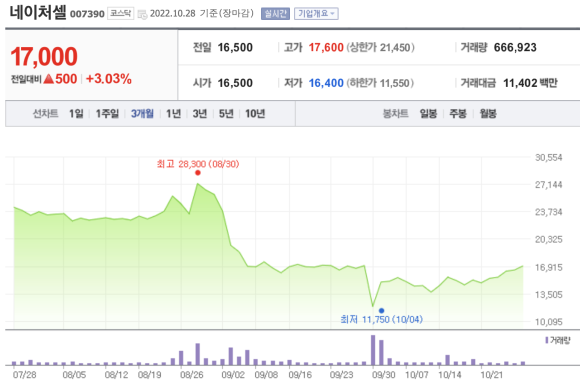Click the 최고 28,300 (08/30) label
The width and height of the screenshot is (580, 392).
(198, 164)
